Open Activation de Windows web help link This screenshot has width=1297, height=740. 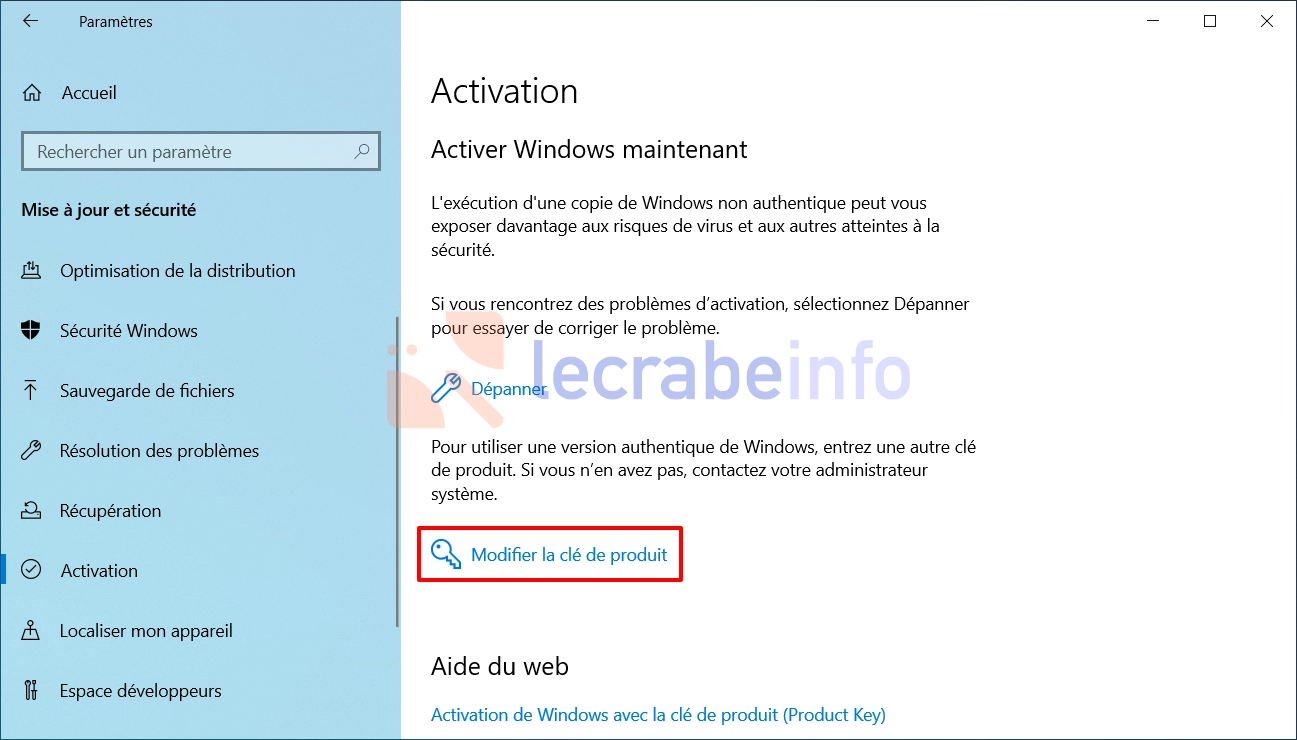[658, 715]
